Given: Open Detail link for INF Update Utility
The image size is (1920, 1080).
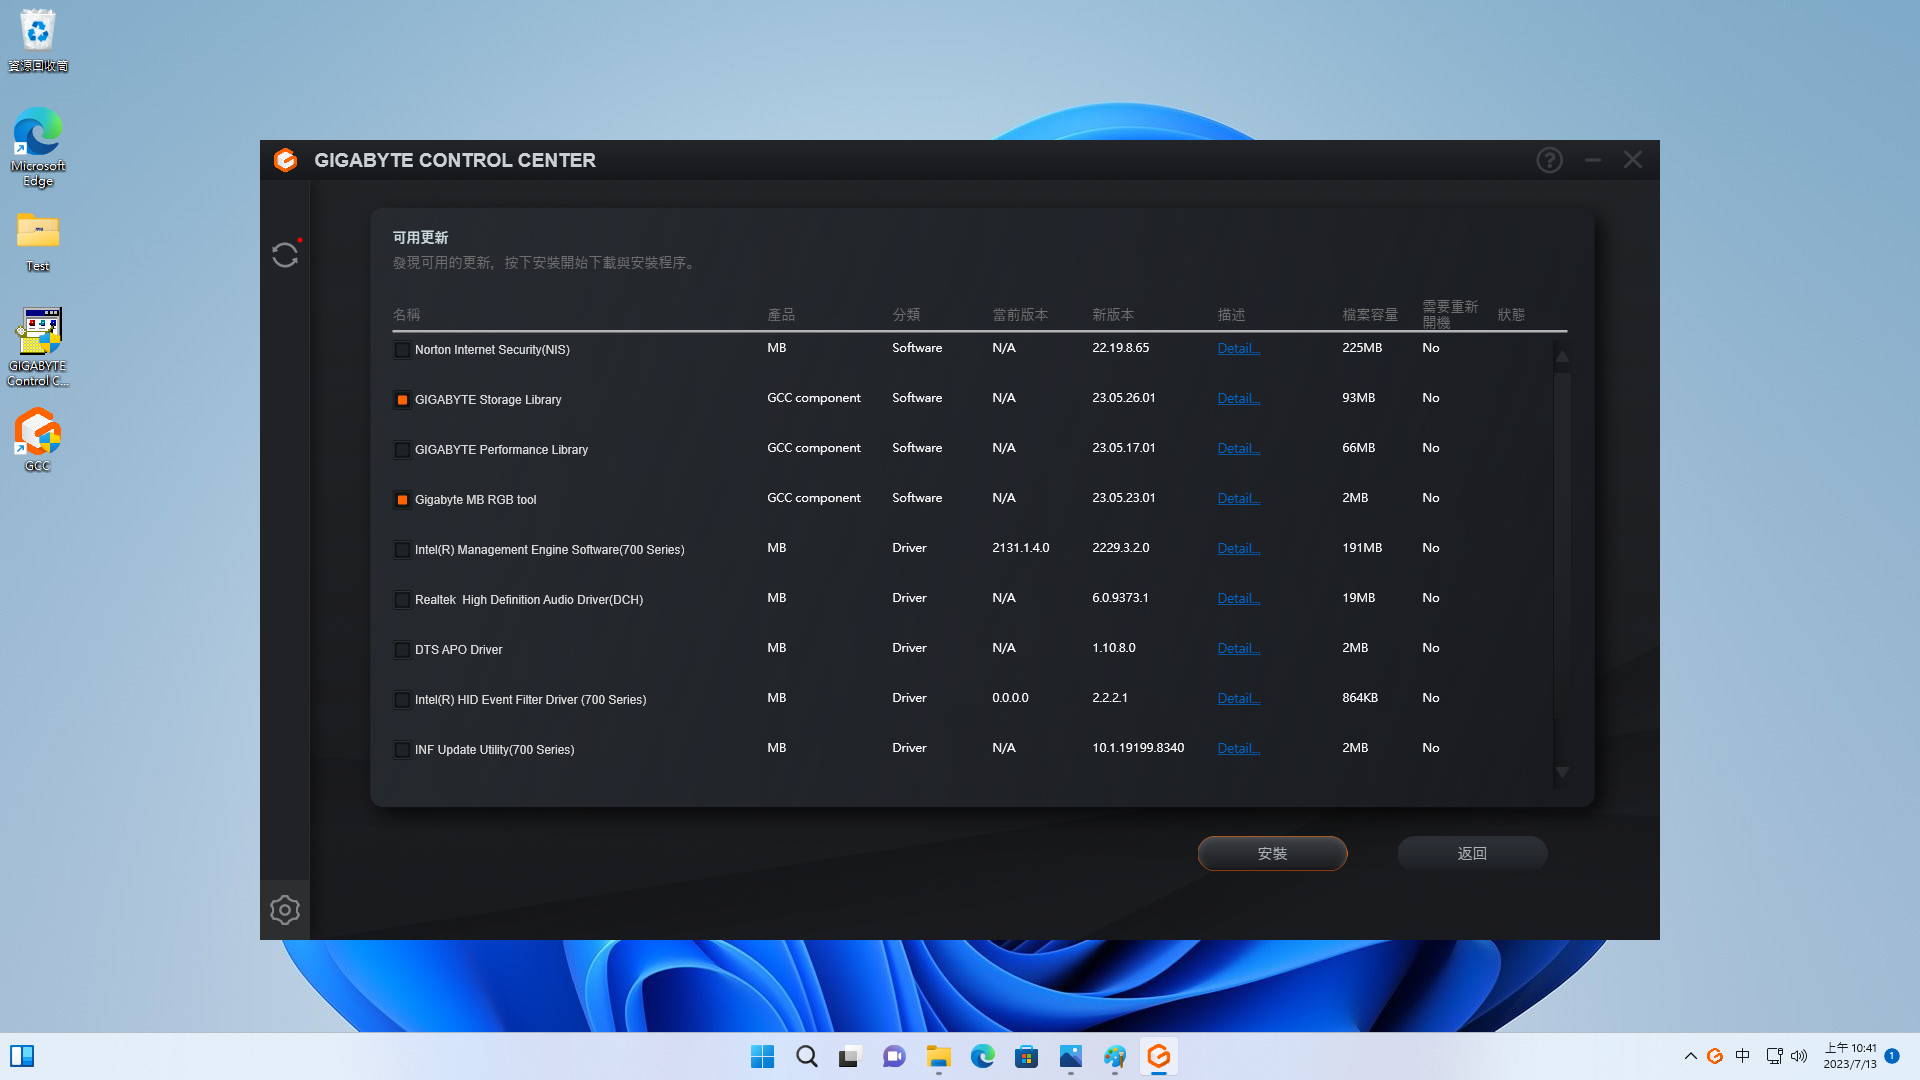Looking at the screenshot, I should pos(1238,748).
